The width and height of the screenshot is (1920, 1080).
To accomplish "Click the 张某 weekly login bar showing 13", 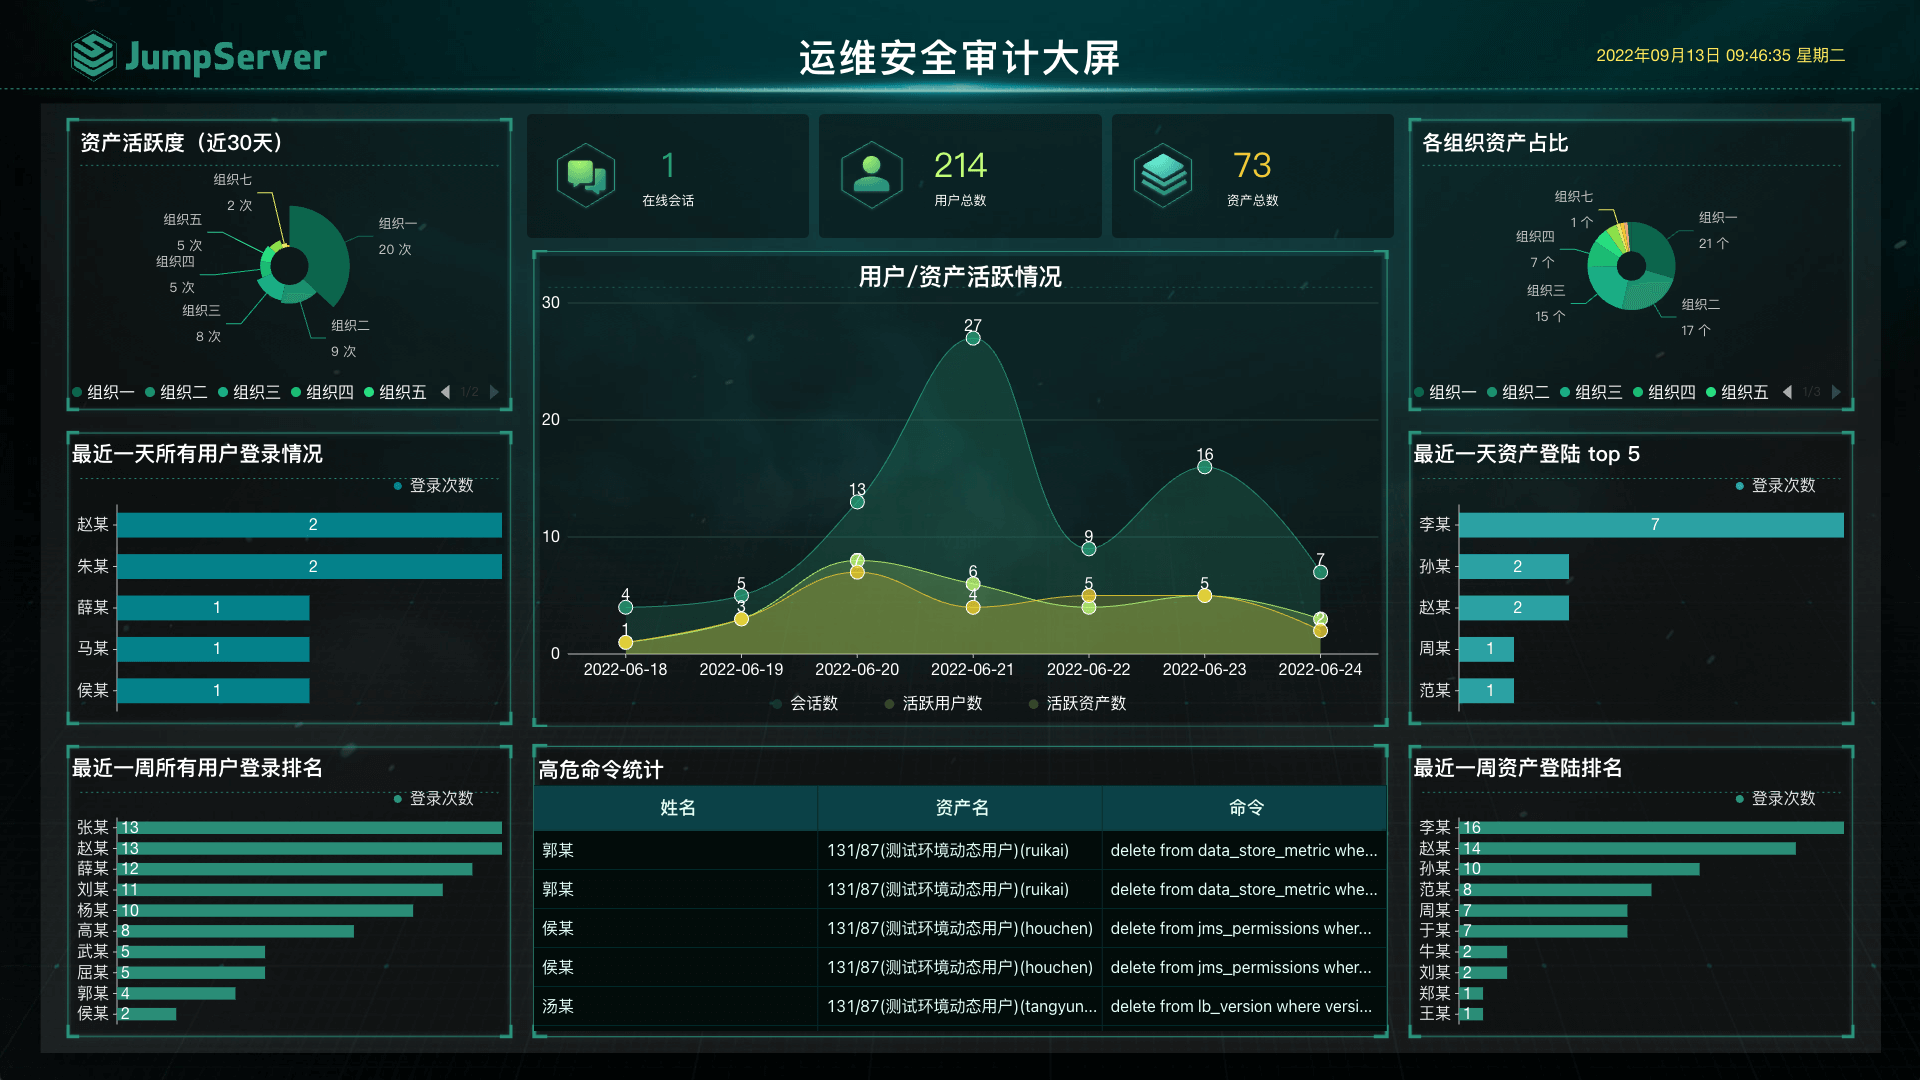I will click(x=310, y=828).
